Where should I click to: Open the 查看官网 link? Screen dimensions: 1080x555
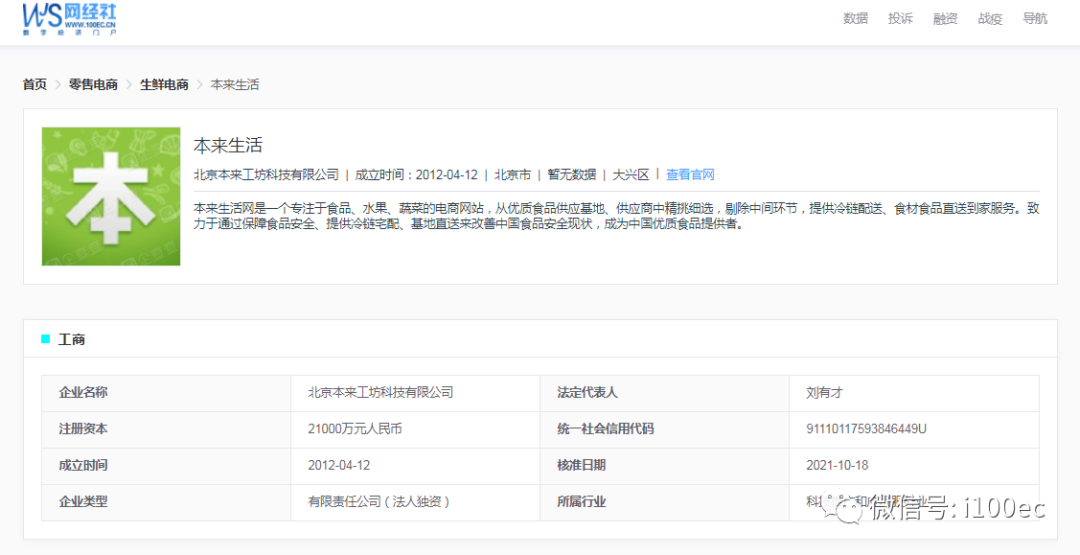click(x=690, y=175)
